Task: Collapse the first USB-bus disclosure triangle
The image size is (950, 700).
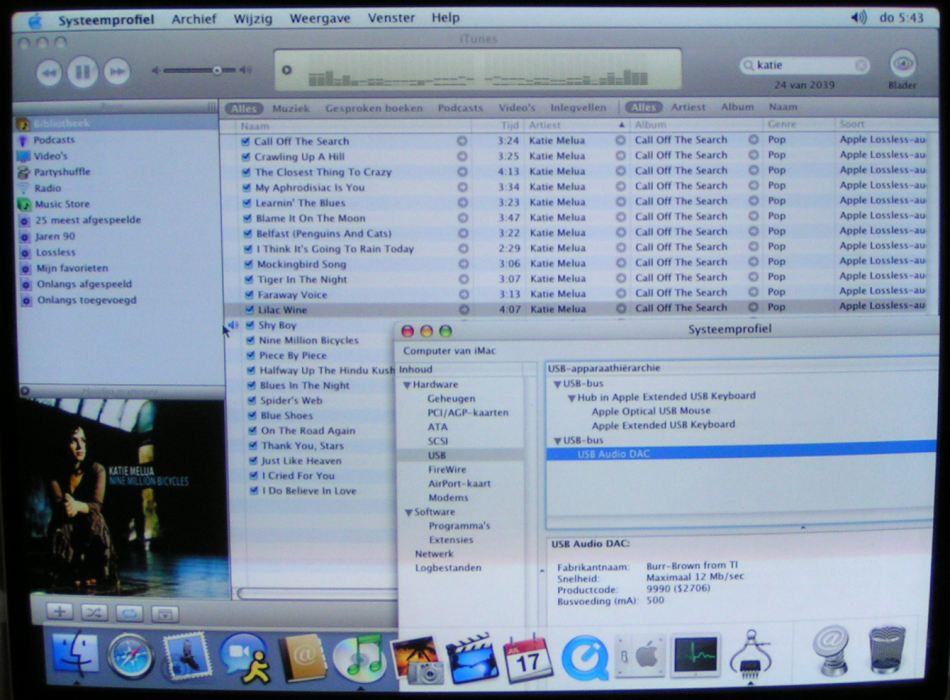Action: click(x=557, y=384)
